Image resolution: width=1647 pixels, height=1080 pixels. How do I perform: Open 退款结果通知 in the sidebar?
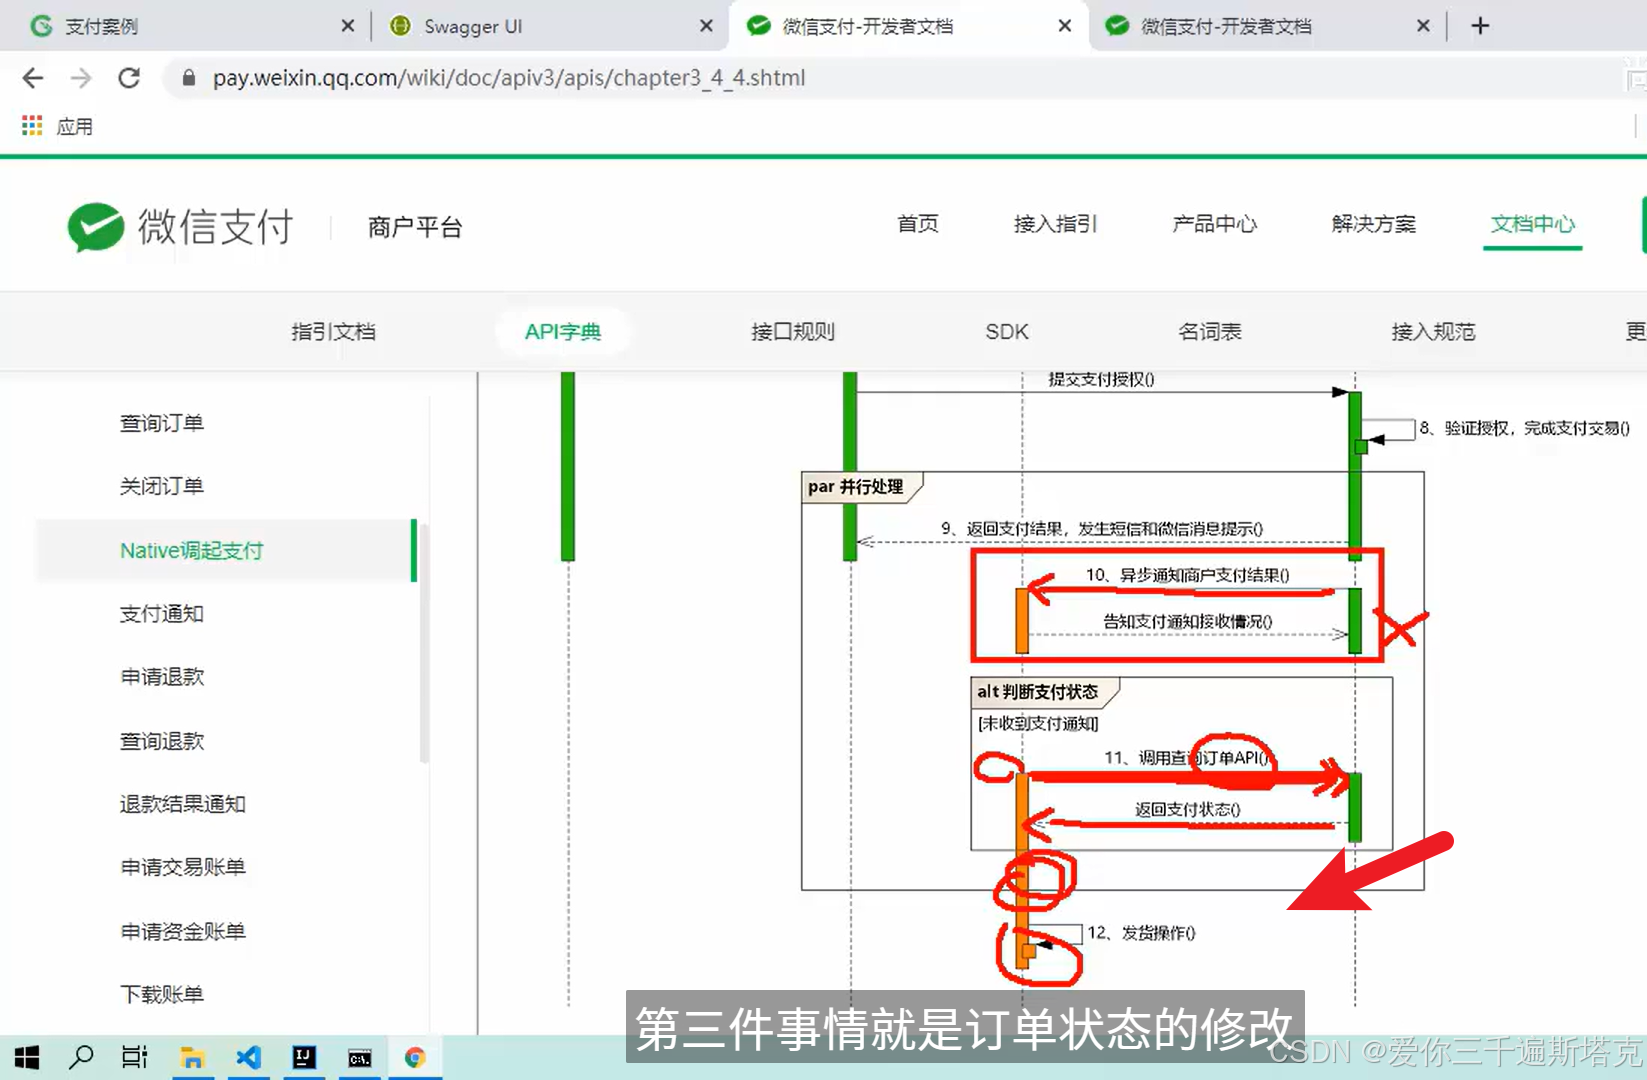point(182,804)
